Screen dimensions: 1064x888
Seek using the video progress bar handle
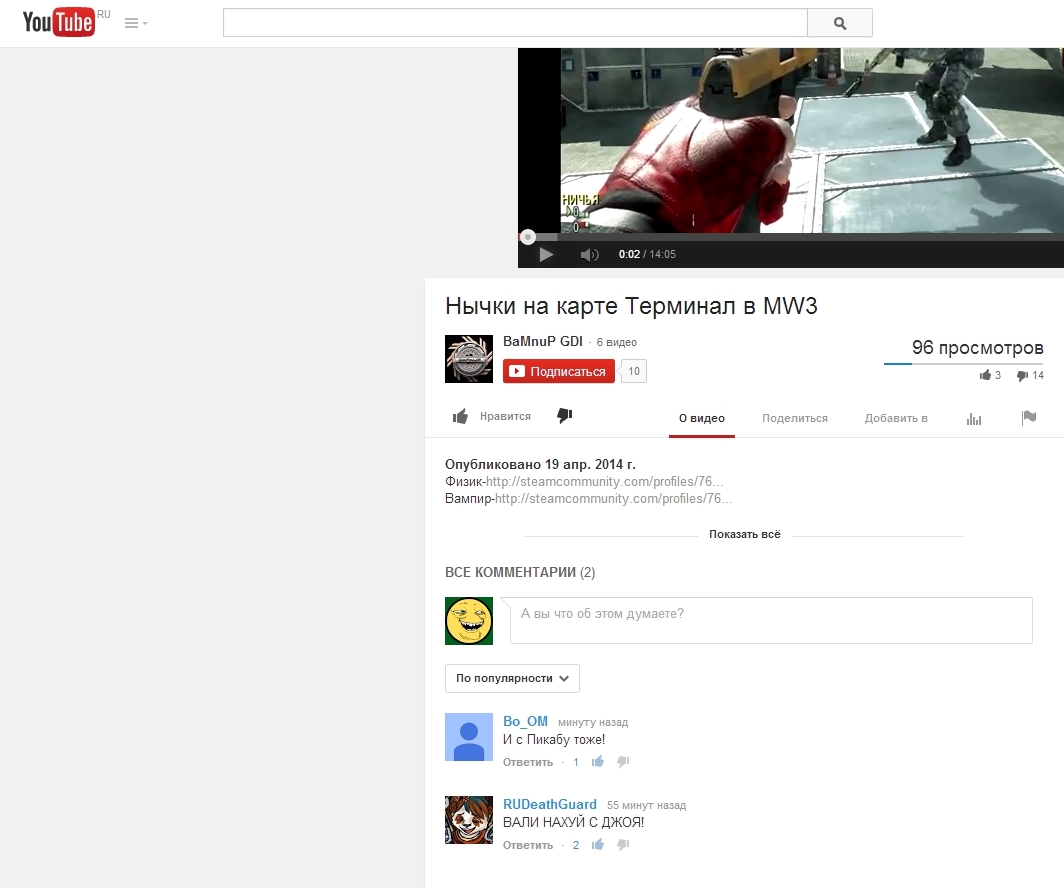[528, 237]
